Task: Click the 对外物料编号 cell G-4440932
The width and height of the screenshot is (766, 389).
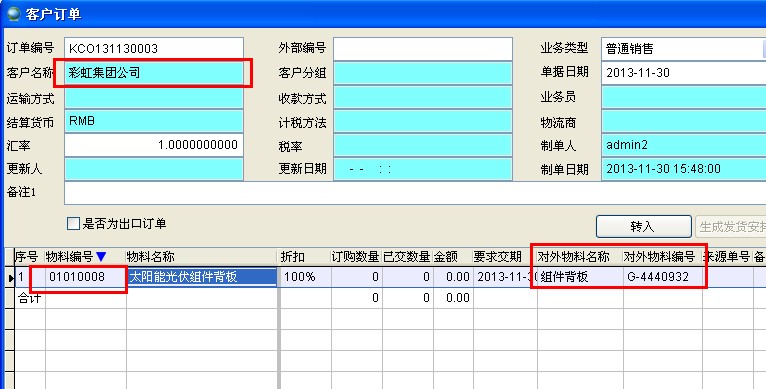Action: (x=662, y=277)
